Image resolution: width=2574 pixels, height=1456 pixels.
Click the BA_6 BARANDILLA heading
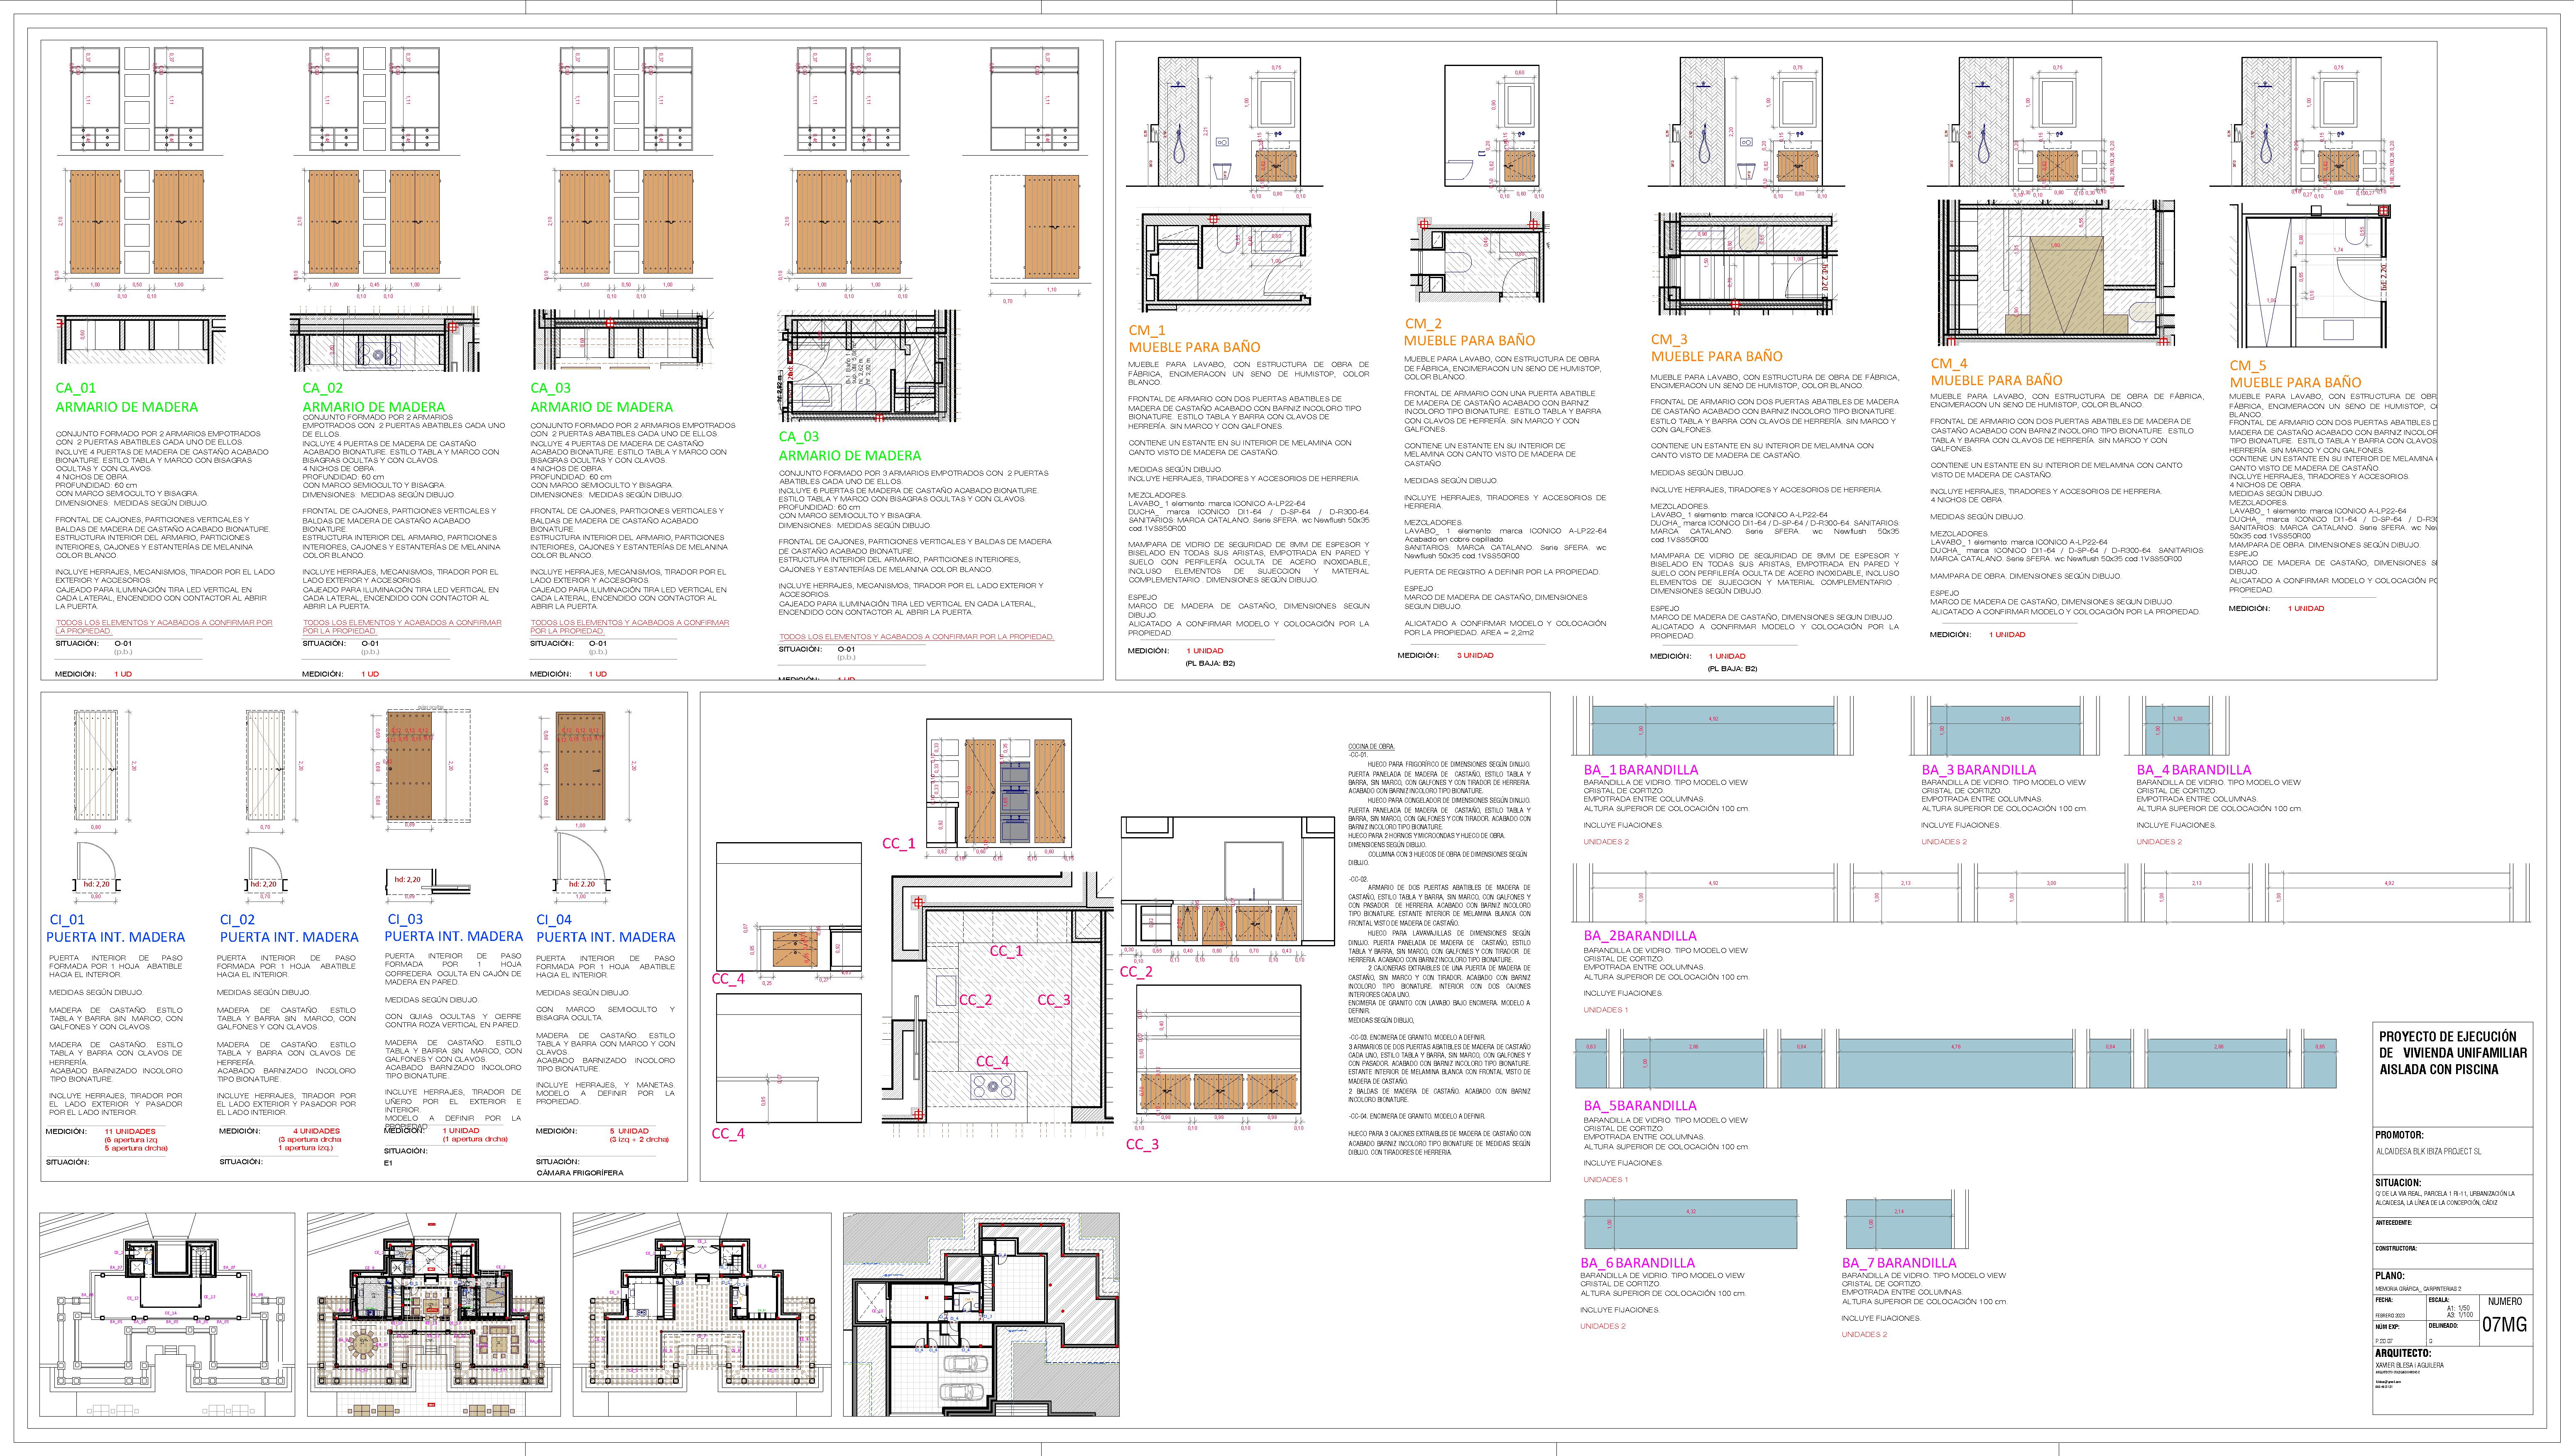click(1637, 1263)
